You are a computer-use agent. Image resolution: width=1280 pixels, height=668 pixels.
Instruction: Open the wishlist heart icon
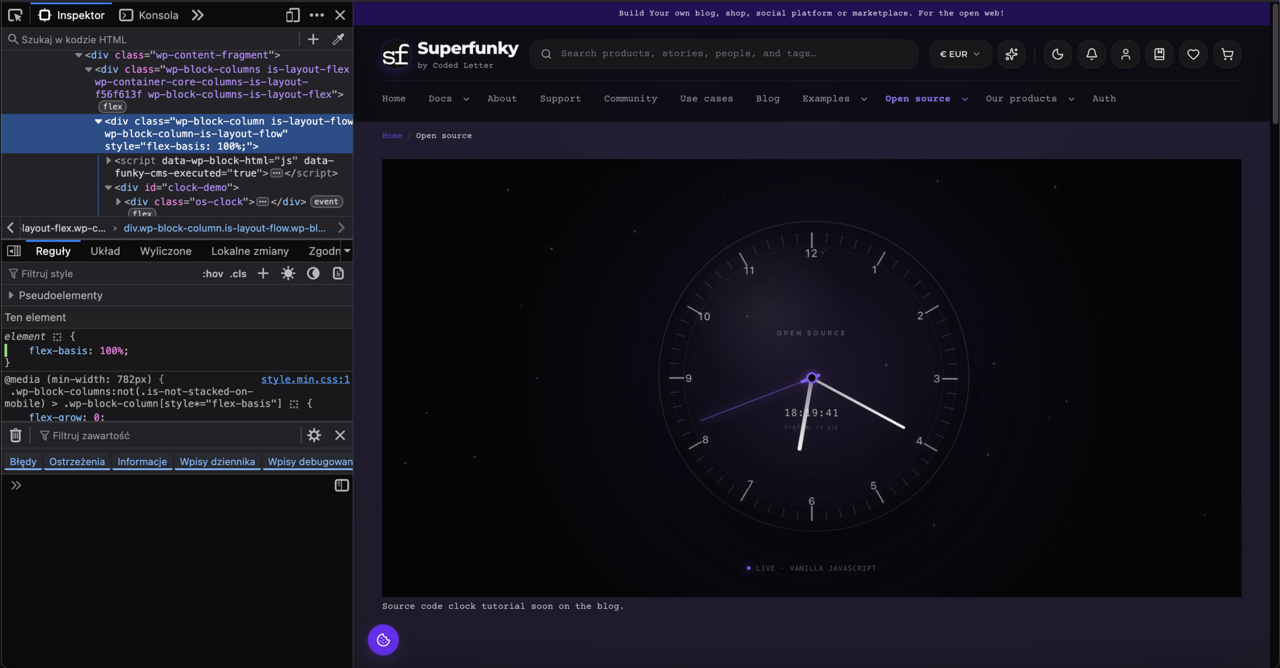[x=1193, y=54]
